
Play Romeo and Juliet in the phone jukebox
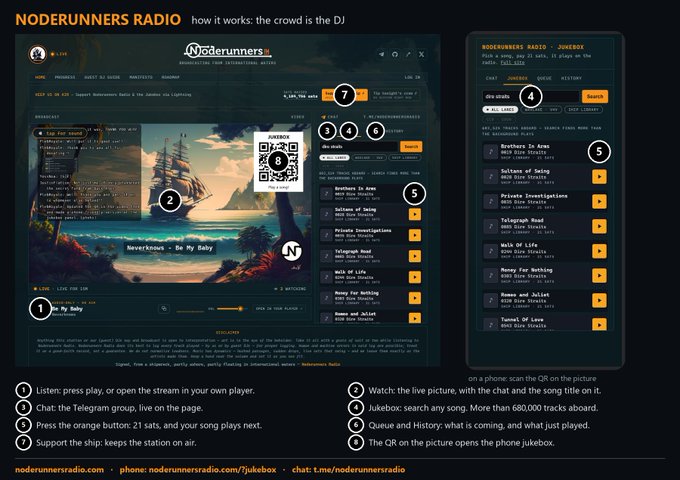click(599, 300)
